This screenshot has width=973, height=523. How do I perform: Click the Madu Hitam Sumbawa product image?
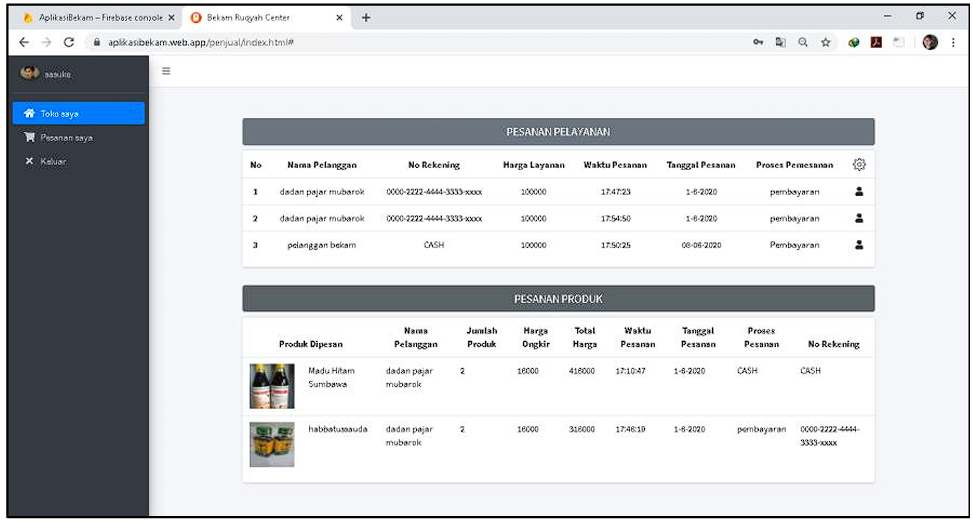coord(271,386)
